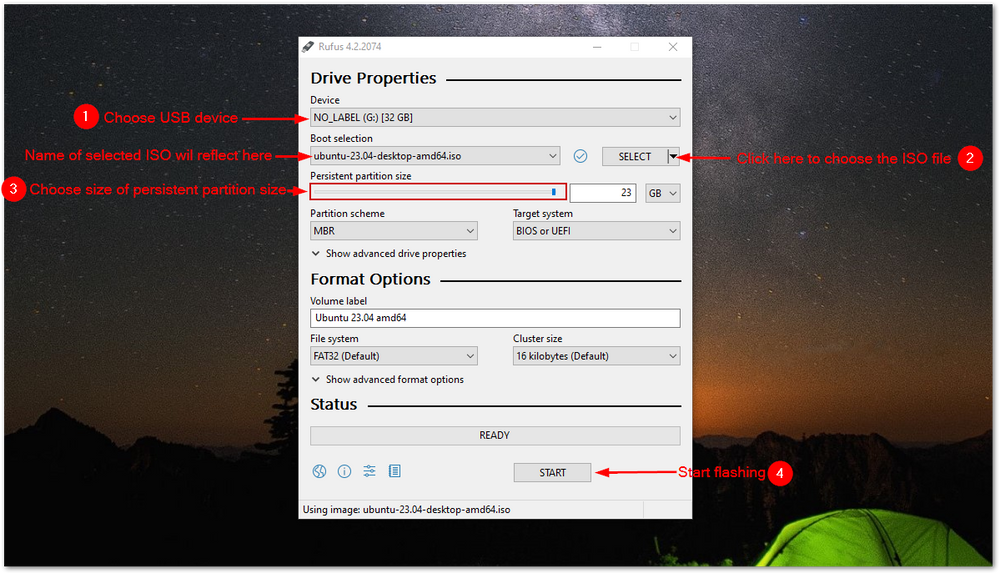This screenshot has width=1000, height=574.
Task: Open the Boot selection ISO dropdown
Action: pyautogui.click(x=435, y=156)
